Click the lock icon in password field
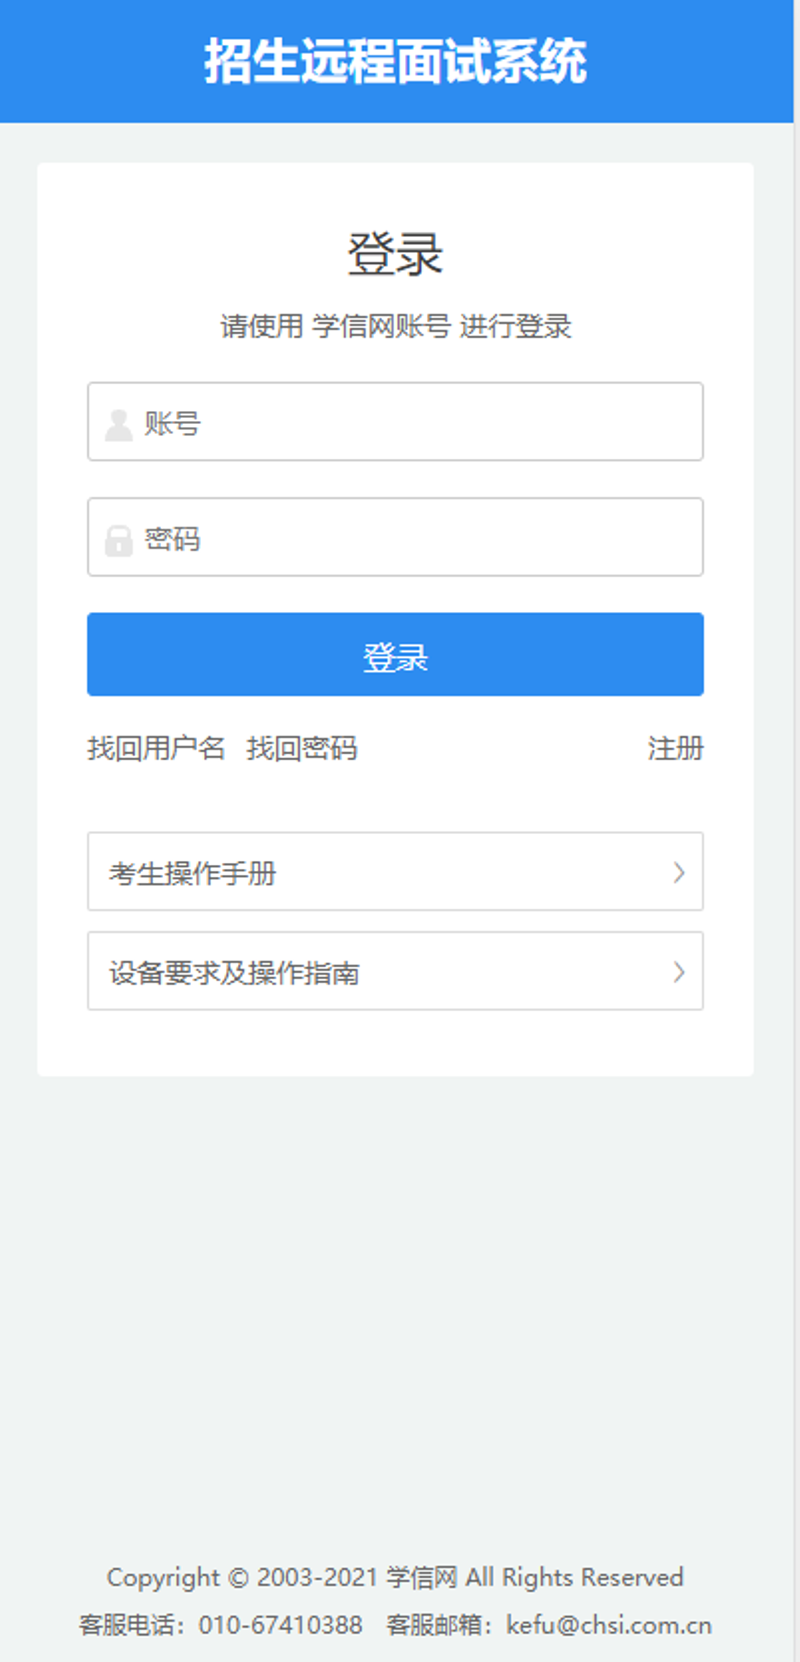 pos(119,540)
